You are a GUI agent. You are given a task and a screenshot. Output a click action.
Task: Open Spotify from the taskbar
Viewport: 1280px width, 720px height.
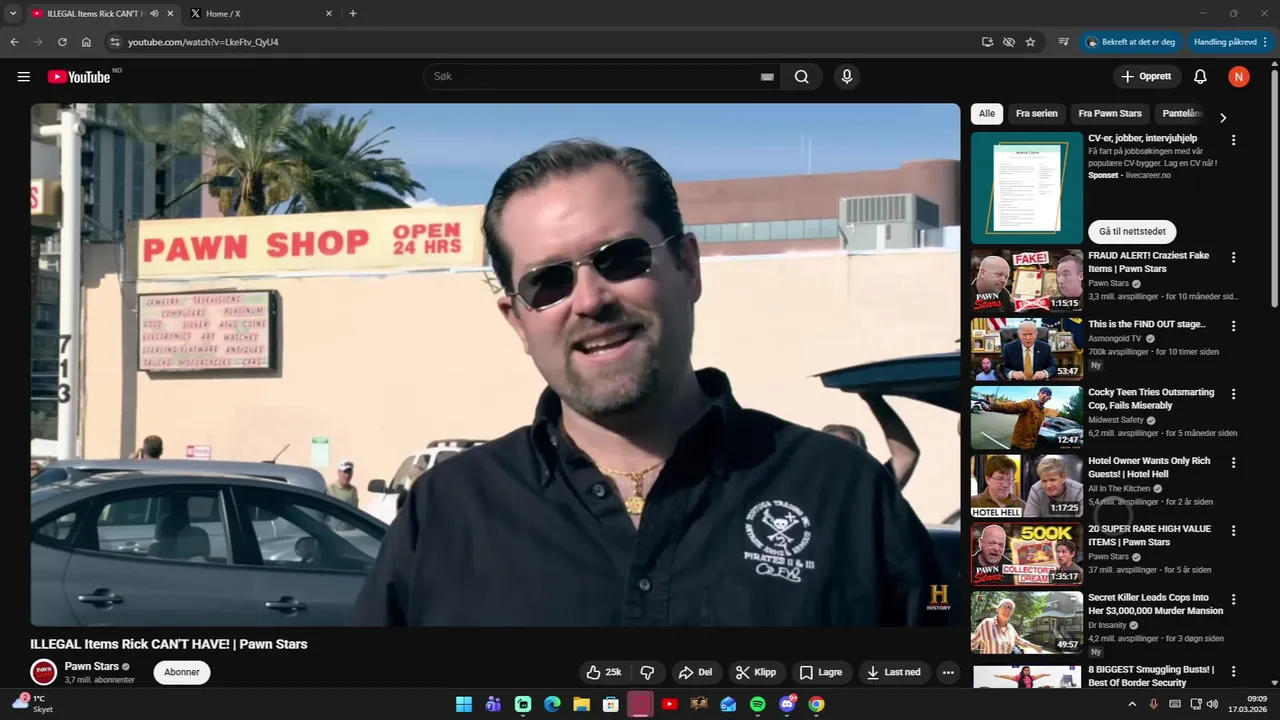click(x=758, y=704)
